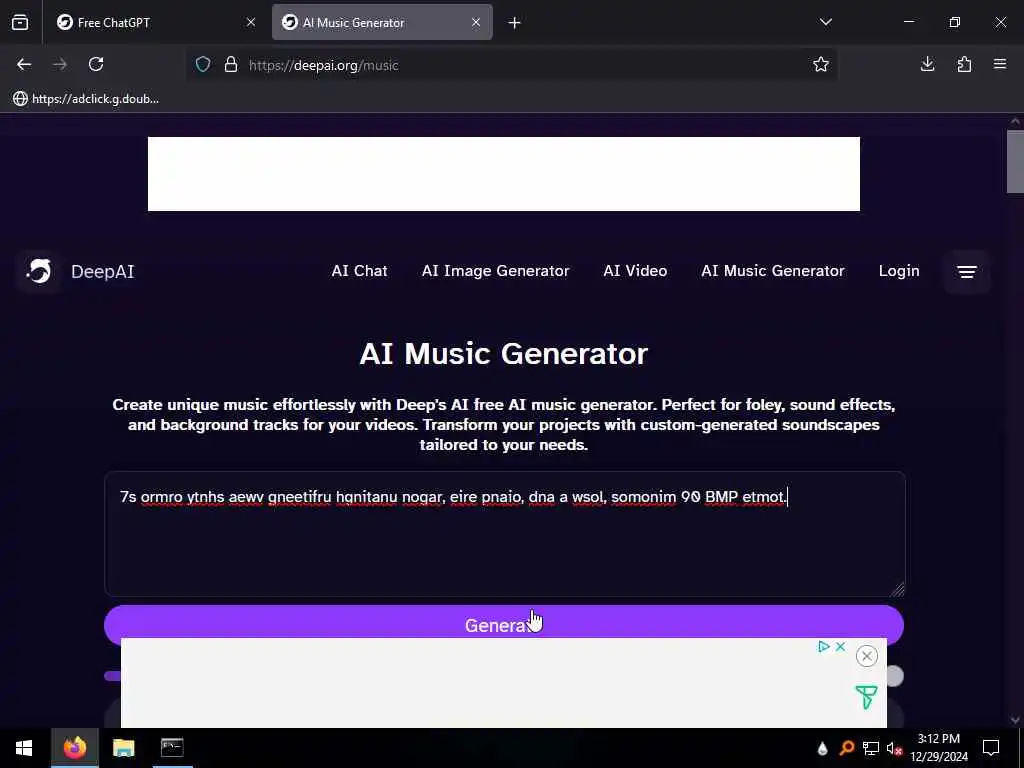Click the Generate button
Screen dimensions: 1024x768
click(504, 624)
